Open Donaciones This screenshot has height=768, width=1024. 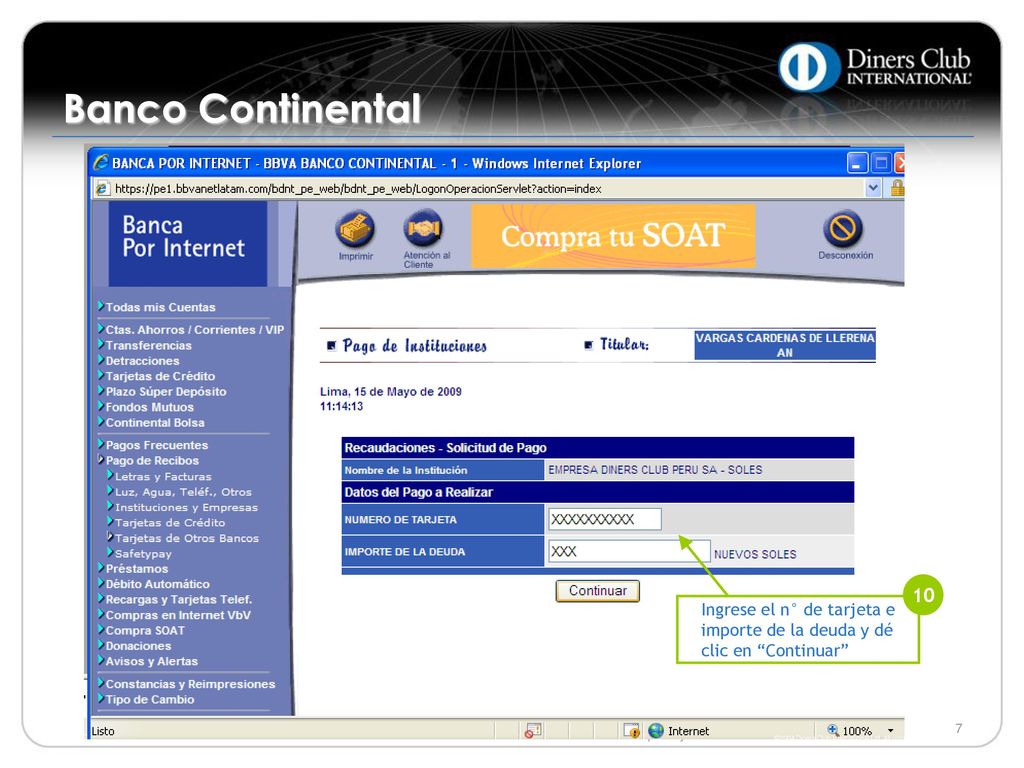138,646
